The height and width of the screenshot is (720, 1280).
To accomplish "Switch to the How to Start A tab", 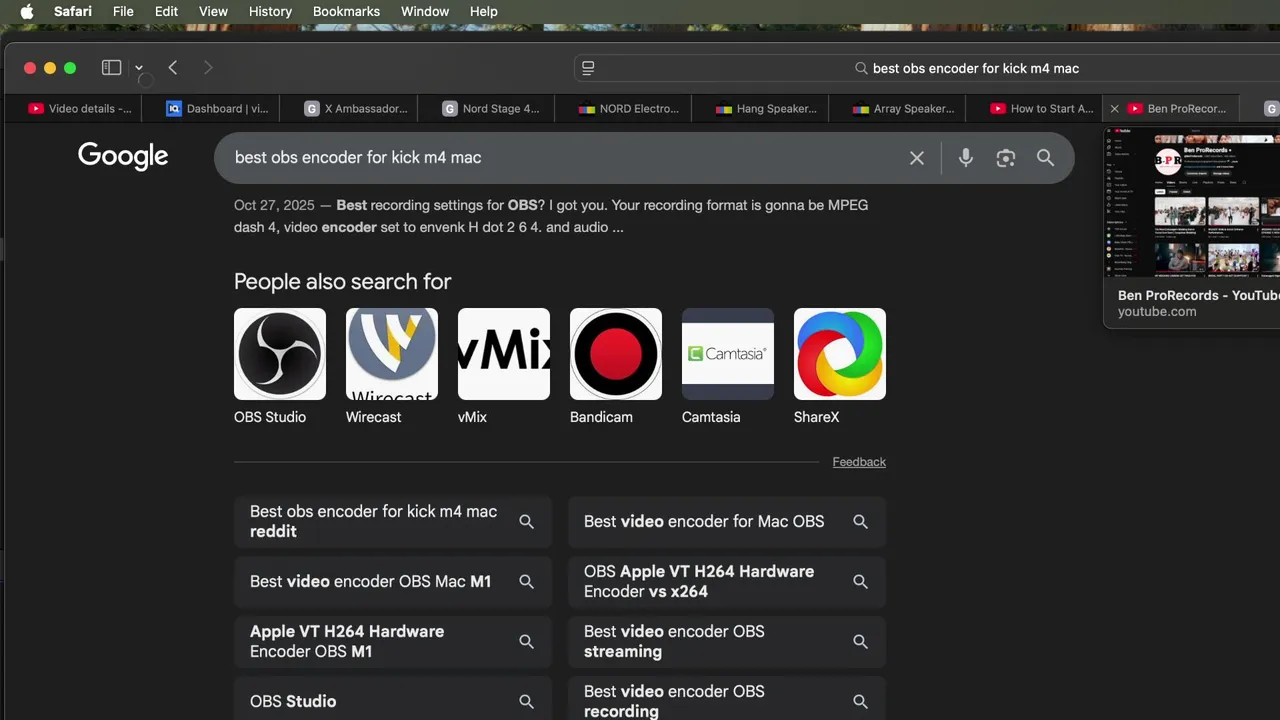I will [x=1042, y=109].
